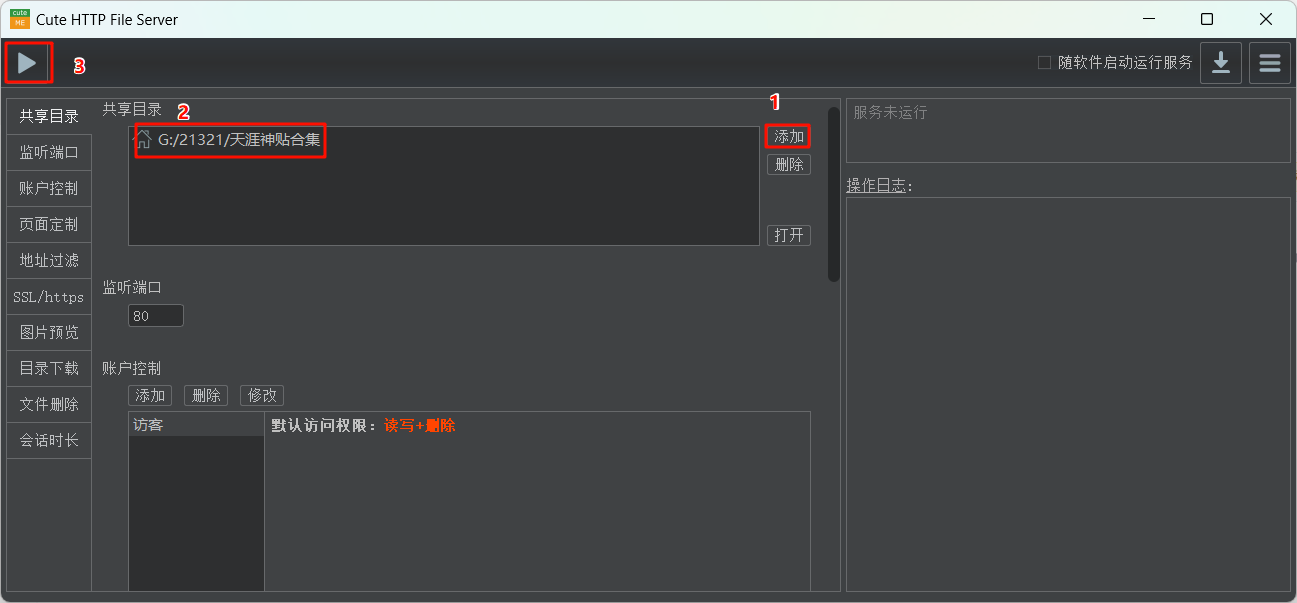This screenshot has width=1297, height=603.
Task: Switch to the 共享目录 tab
Action: [x=49, y=117]
